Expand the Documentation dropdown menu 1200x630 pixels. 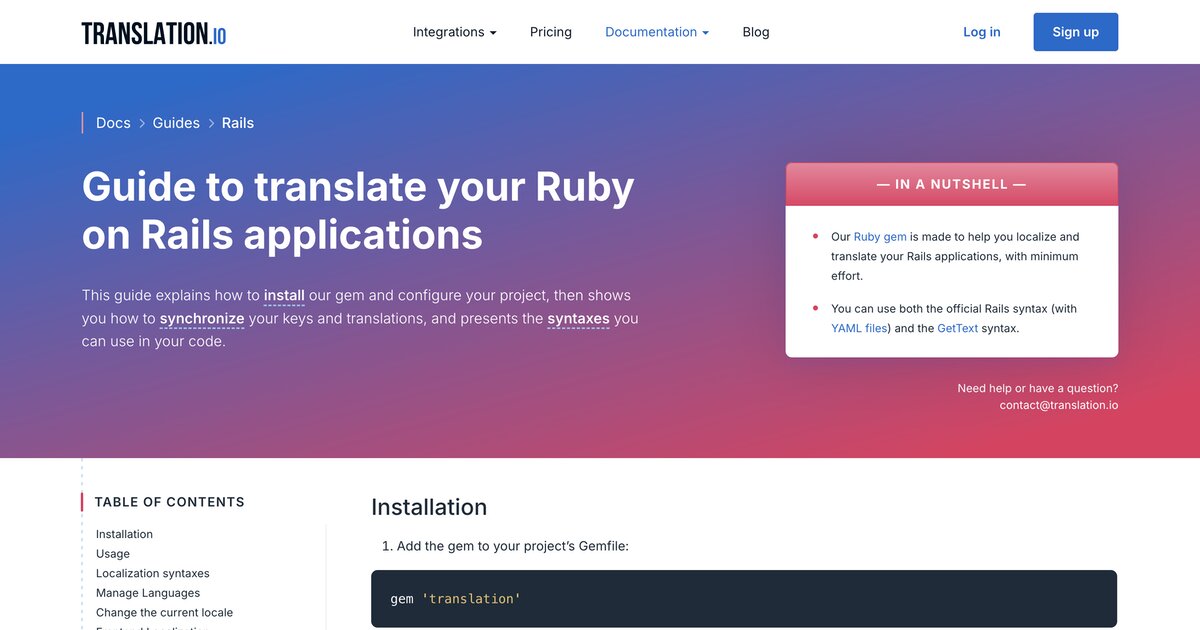(657, 32)
